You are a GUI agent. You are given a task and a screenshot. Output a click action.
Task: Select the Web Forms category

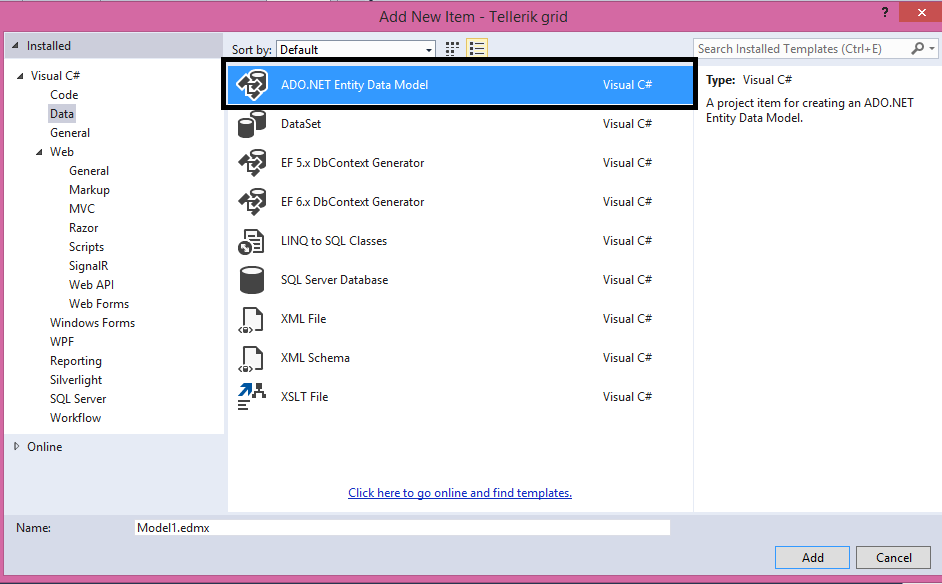99,304
